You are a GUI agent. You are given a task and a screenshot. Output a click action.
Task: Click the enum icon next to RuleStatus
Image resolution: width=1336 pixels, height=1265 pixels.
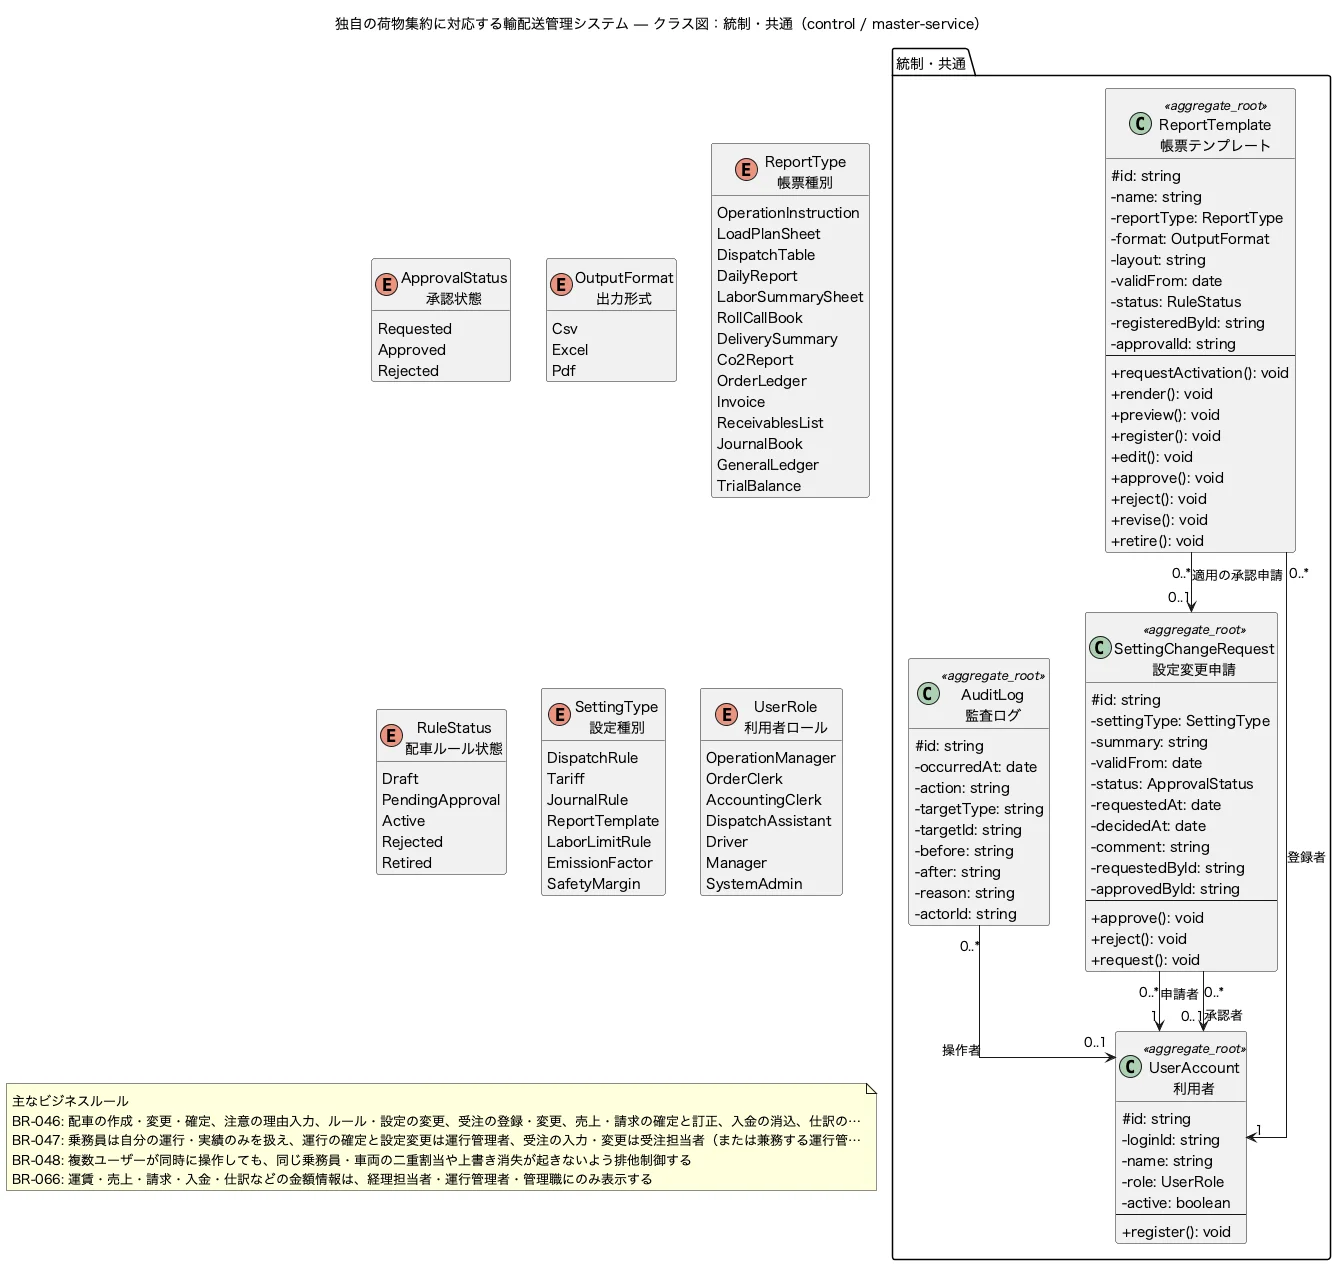point(392,735)
